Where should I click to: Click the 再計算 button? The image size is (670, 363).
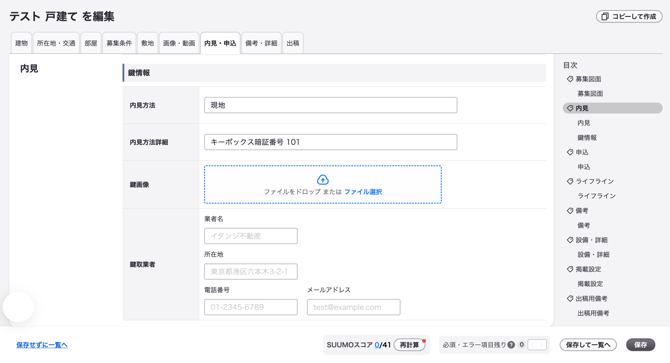[409, 345]
